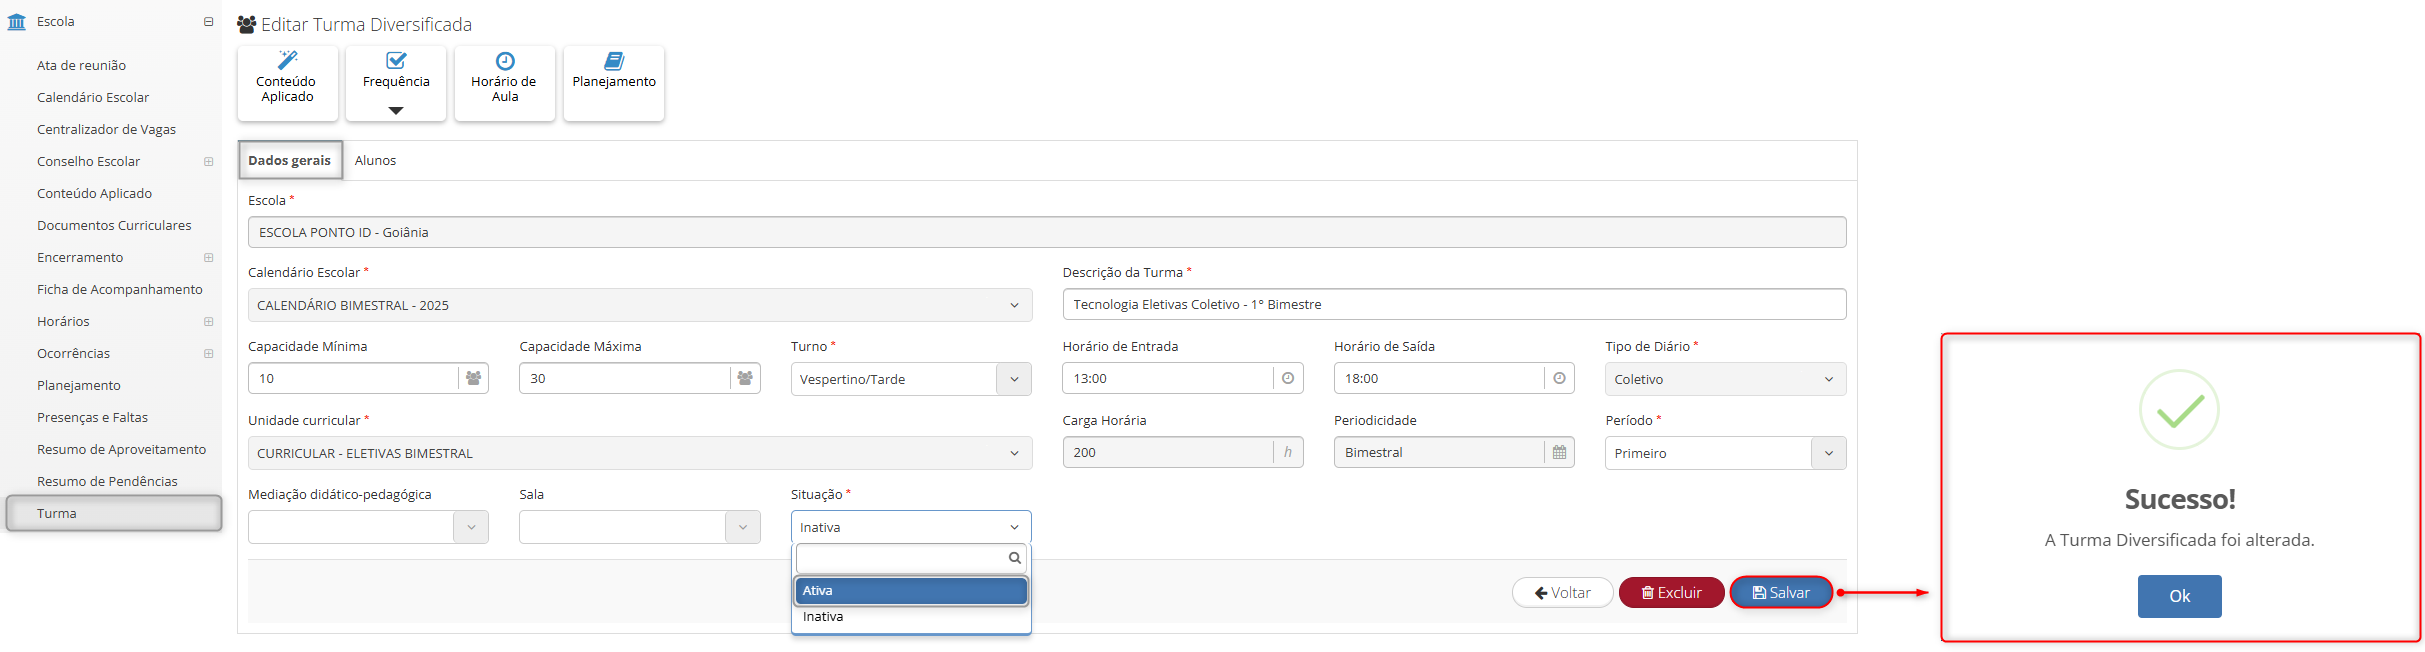Click the Descrição da Turma text field
2425x652 pixels.
[1453, 304]
